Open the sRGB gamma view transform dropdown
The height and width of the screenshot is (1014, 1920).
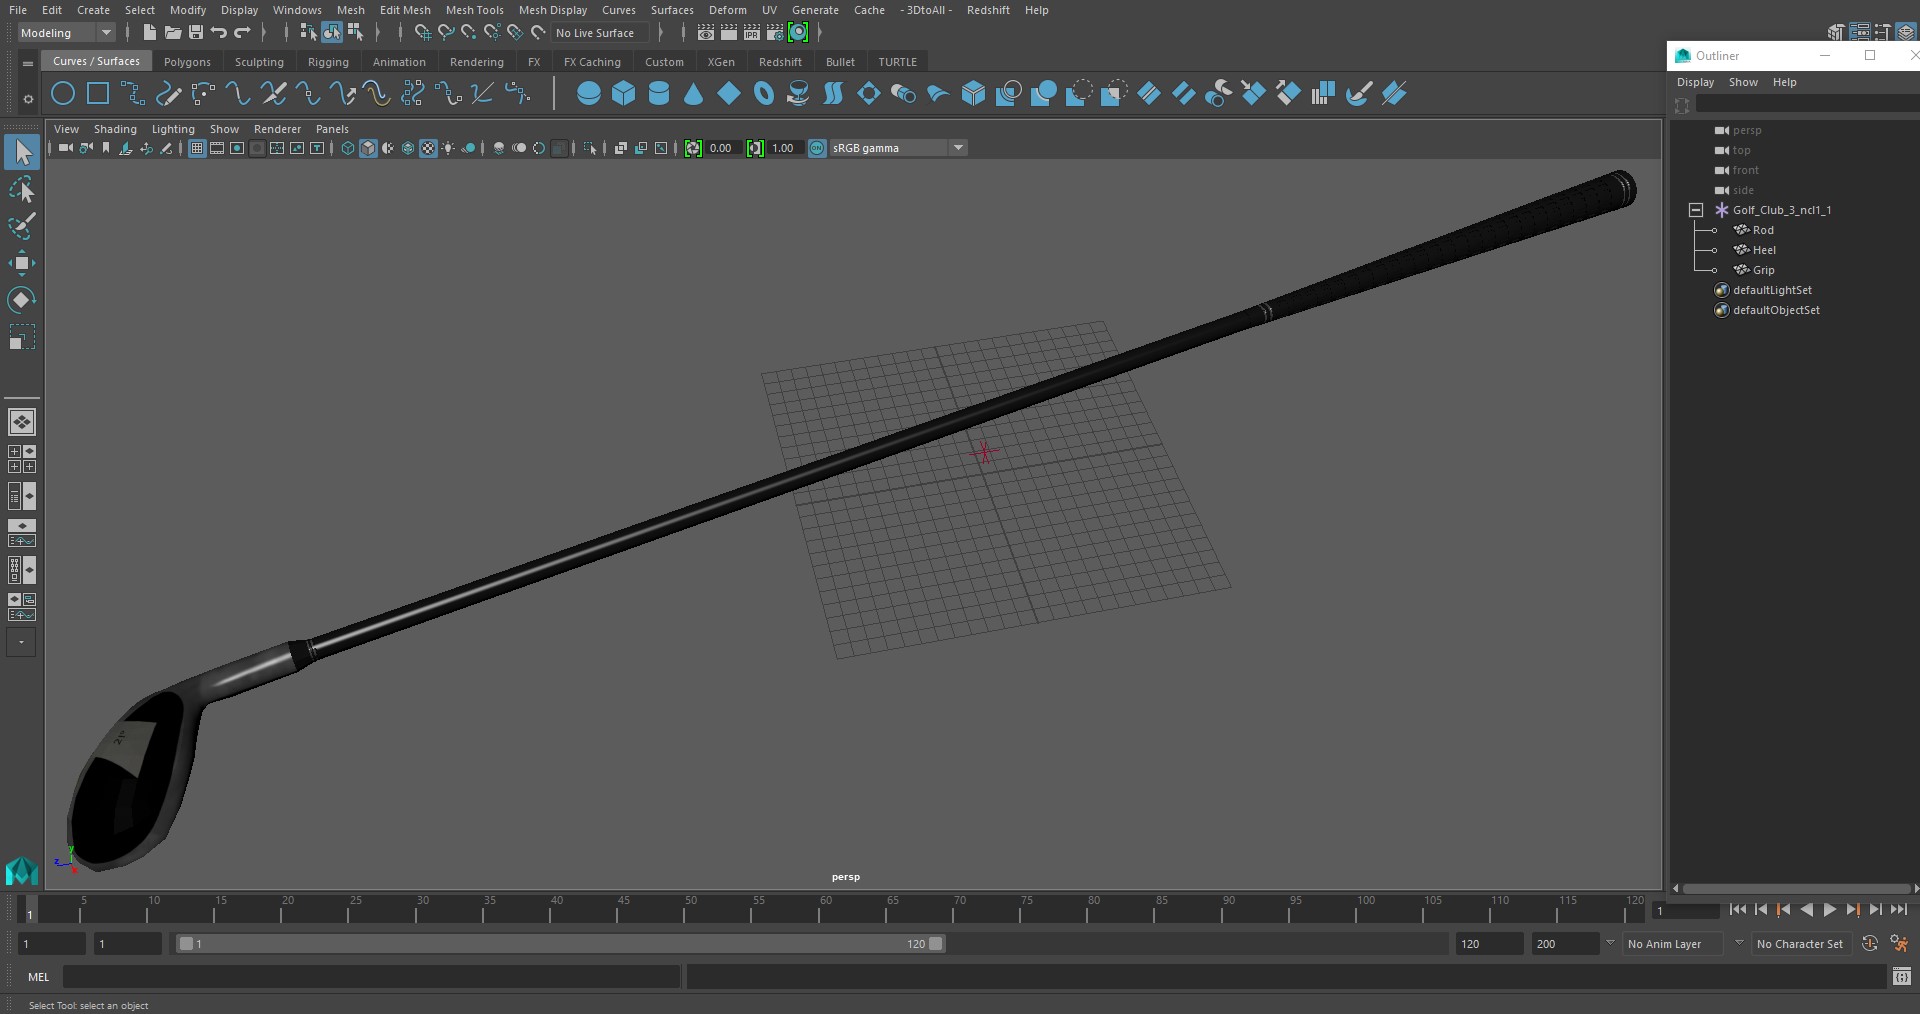[898, 148]
